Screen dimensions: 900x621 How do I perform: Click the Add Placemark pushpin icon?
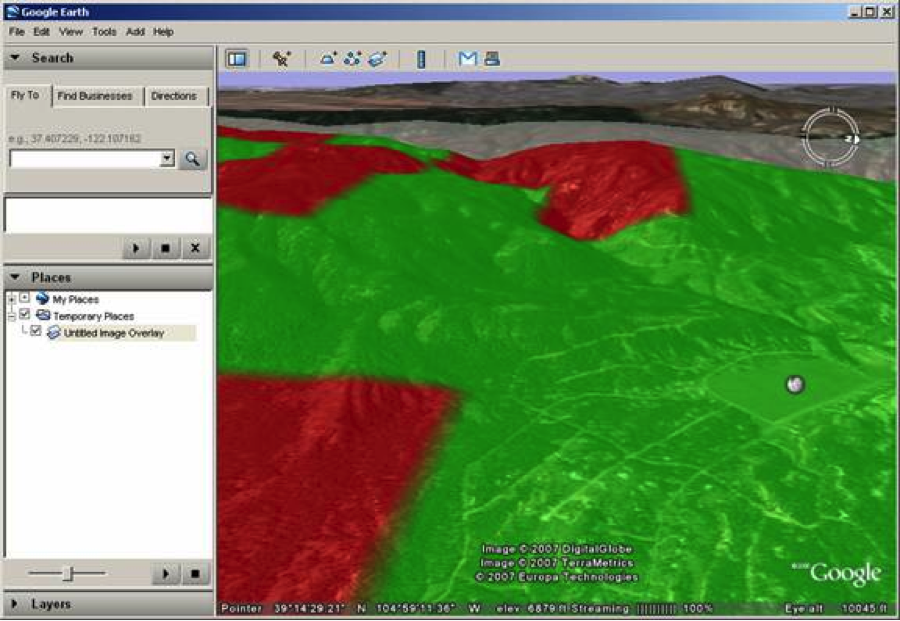pos(282,59)
